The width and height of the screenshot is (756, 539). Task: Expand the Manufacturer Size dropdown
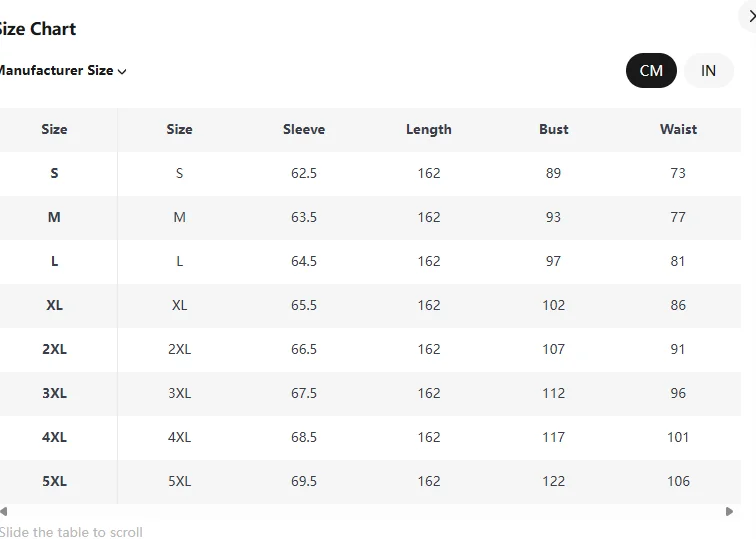click(x=62, y=70)
